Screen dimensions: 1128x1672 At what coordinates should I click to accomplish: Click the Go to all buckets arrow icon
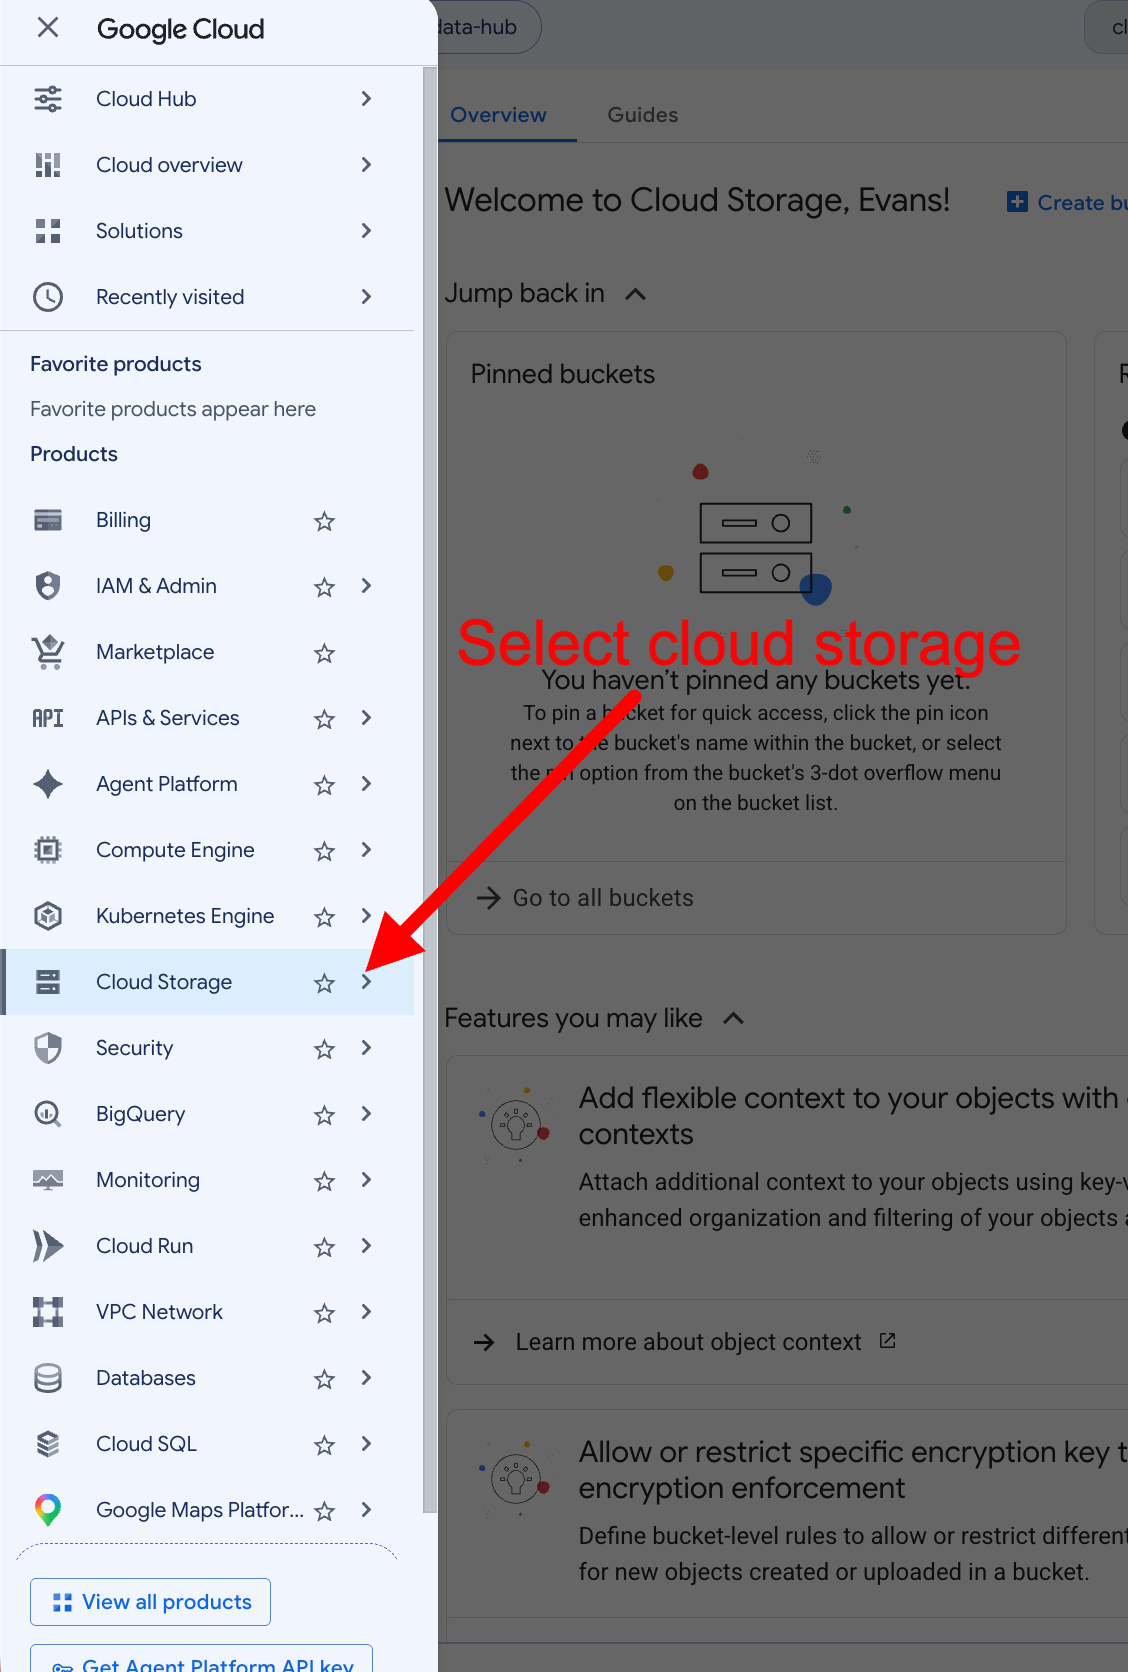coord(489,898)
